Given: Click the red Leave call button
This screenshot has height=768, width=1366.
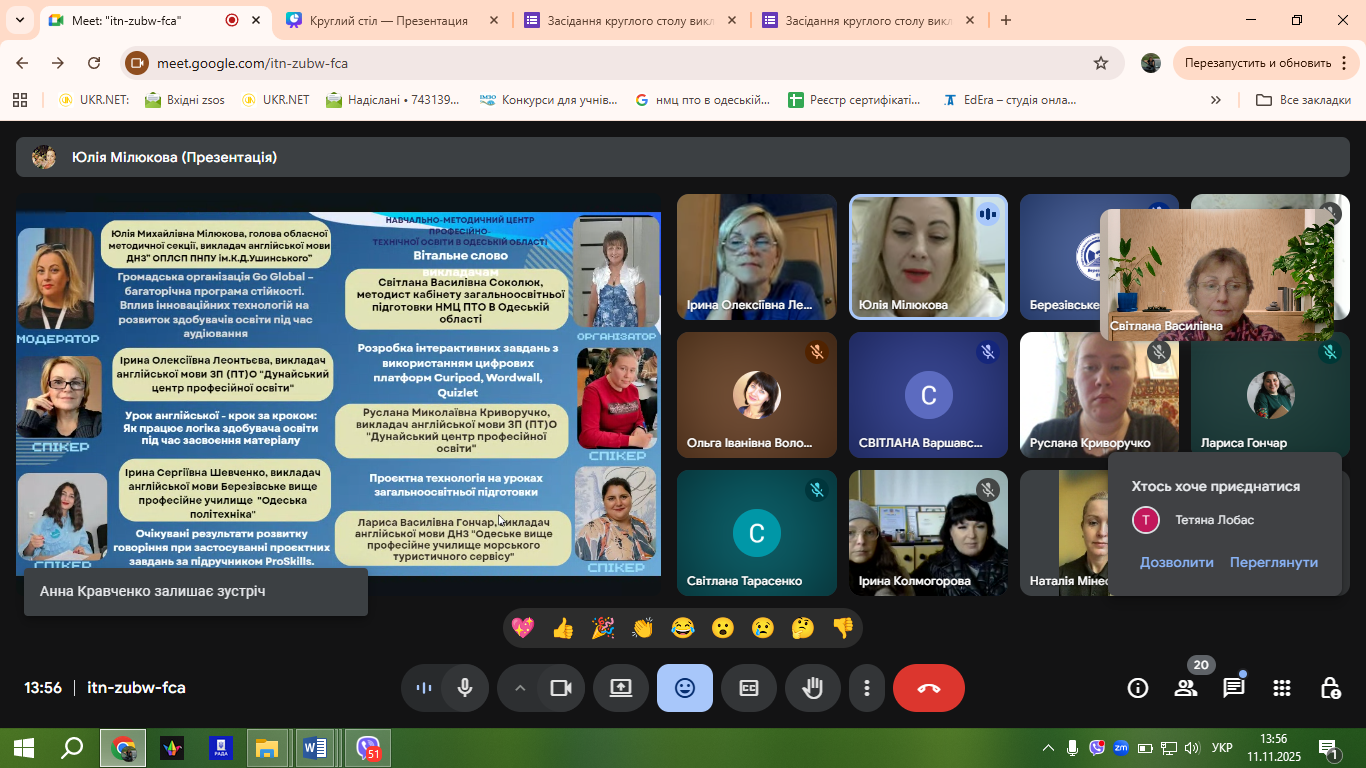Looking at the screenshot, I should [928, 688].
